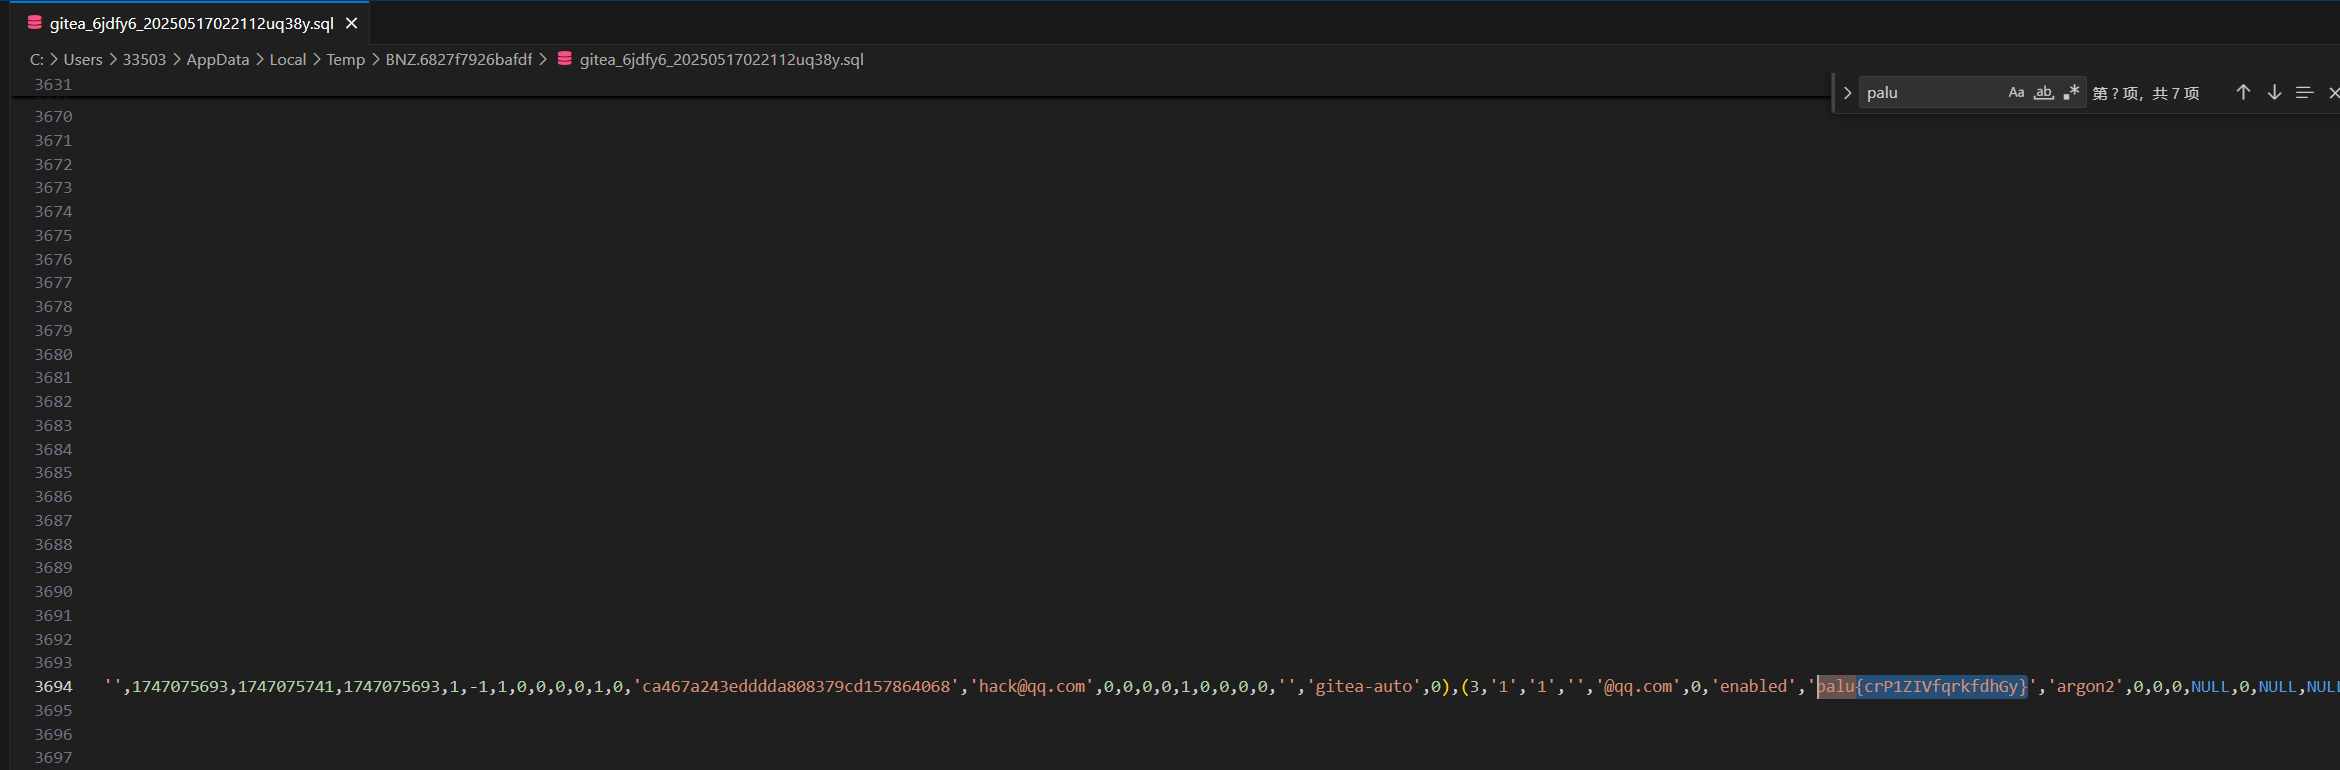Screen dimensions: 2340x770
Task: Click database icon in breadcrumb path
Action: tap(565, 59)
